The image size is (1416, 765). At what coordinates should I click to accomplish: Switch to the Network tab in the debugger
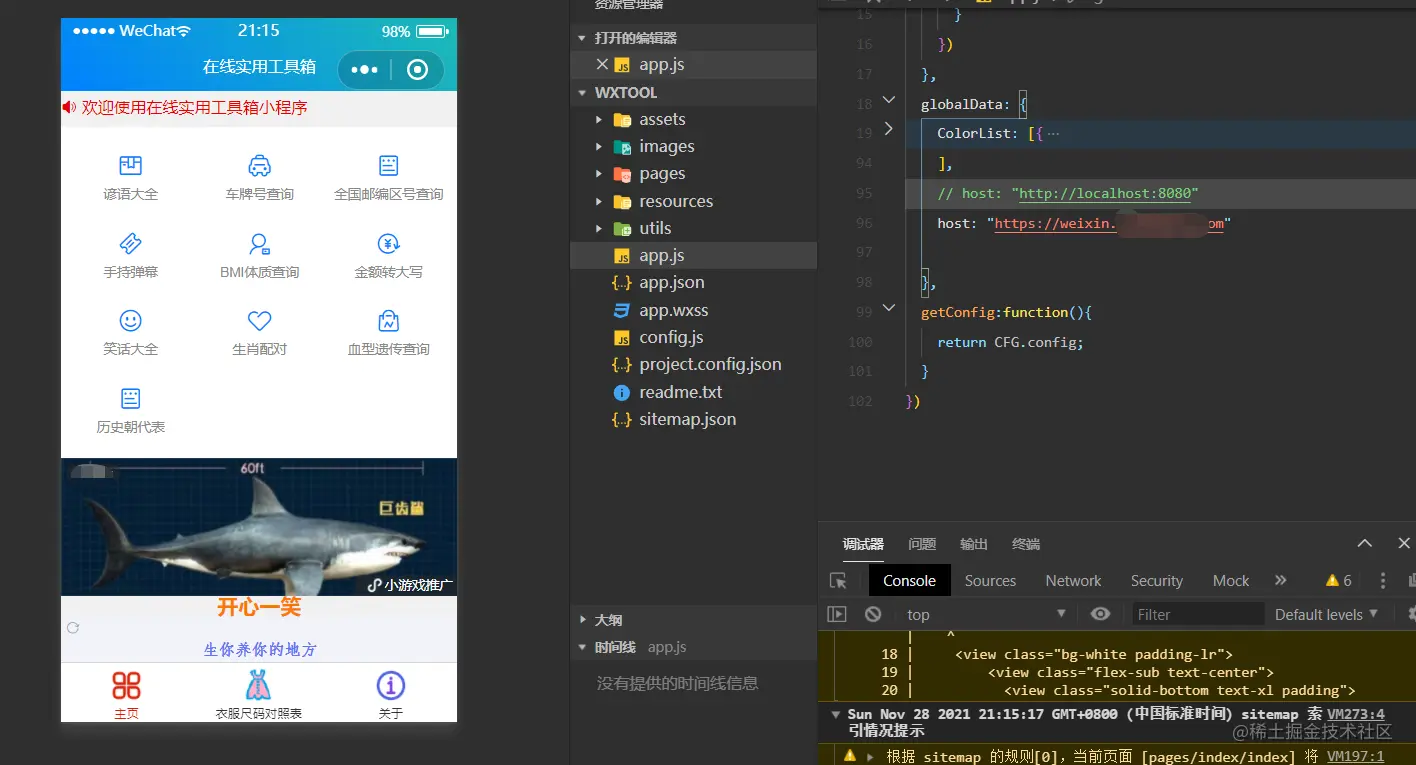point(1072,580)
